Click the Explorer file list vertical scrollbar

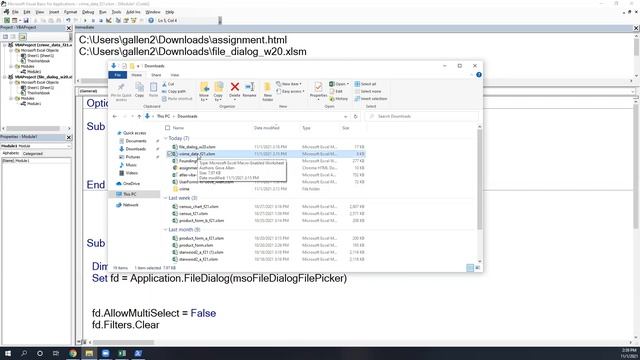point(480,180)
